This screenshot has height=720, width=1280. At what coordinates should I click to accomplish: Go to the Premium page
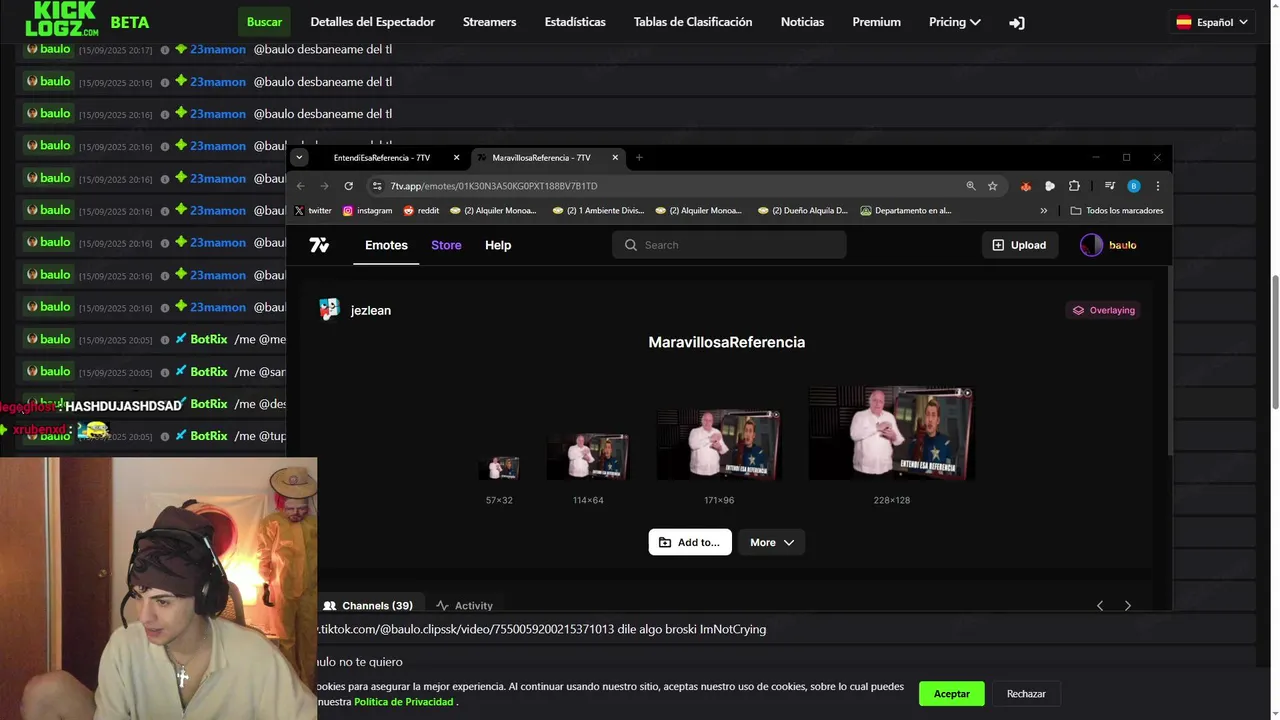[x=876, y=22]
